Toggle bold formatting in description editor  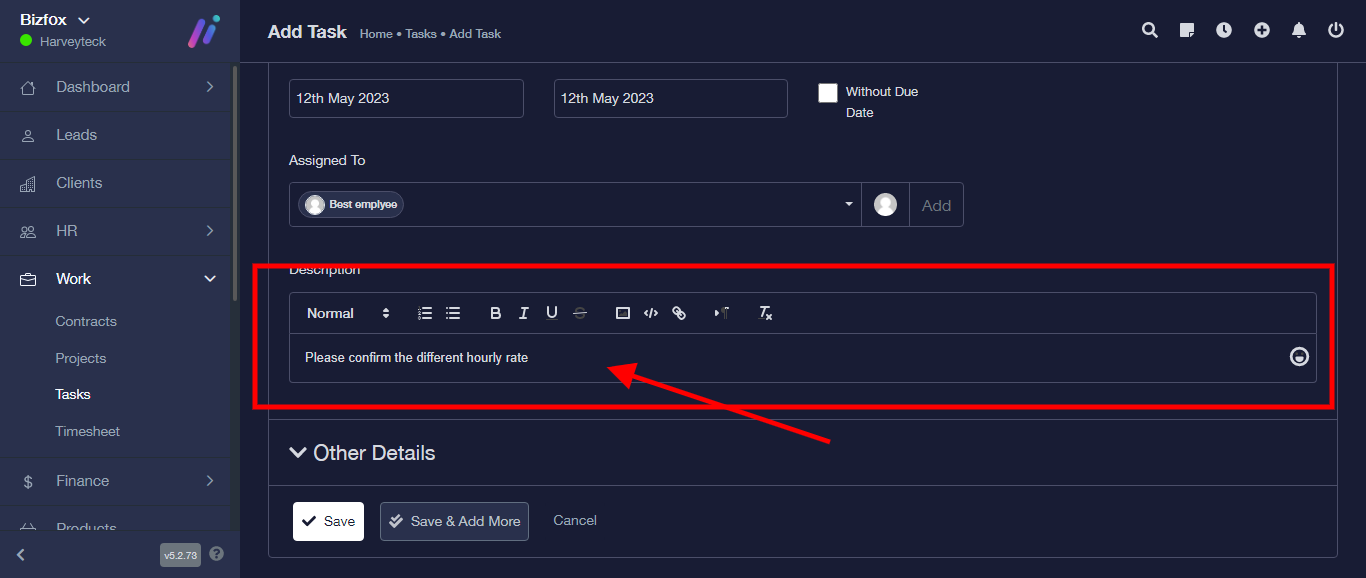pyautogui.click(x=495, y=313)
